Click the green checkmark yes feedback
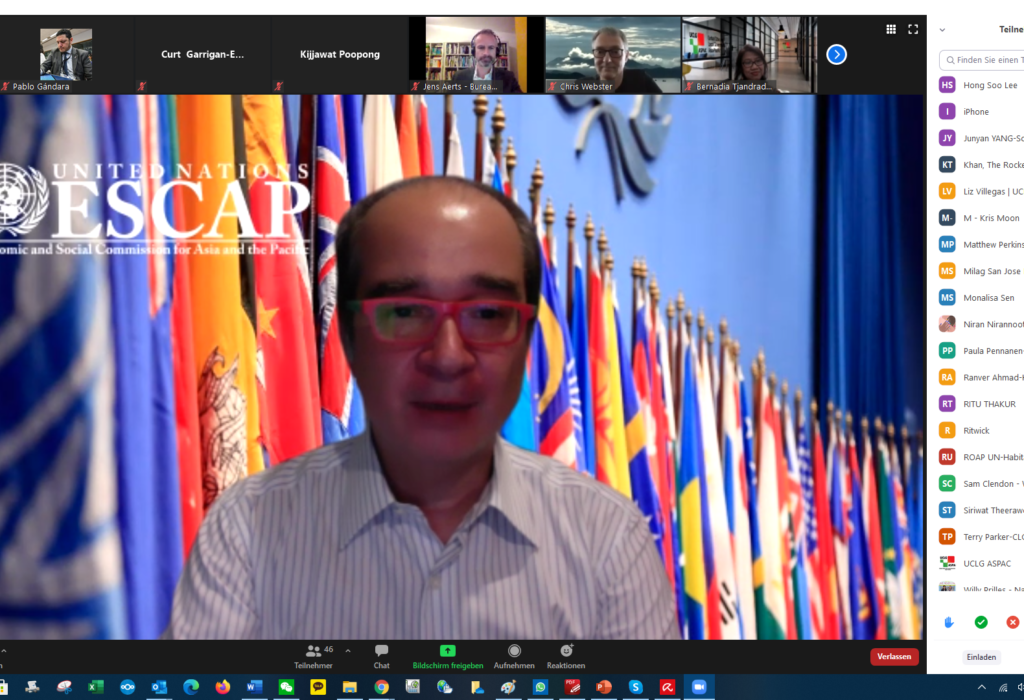This screenshot has height=700, width=1024. (981, 621)
